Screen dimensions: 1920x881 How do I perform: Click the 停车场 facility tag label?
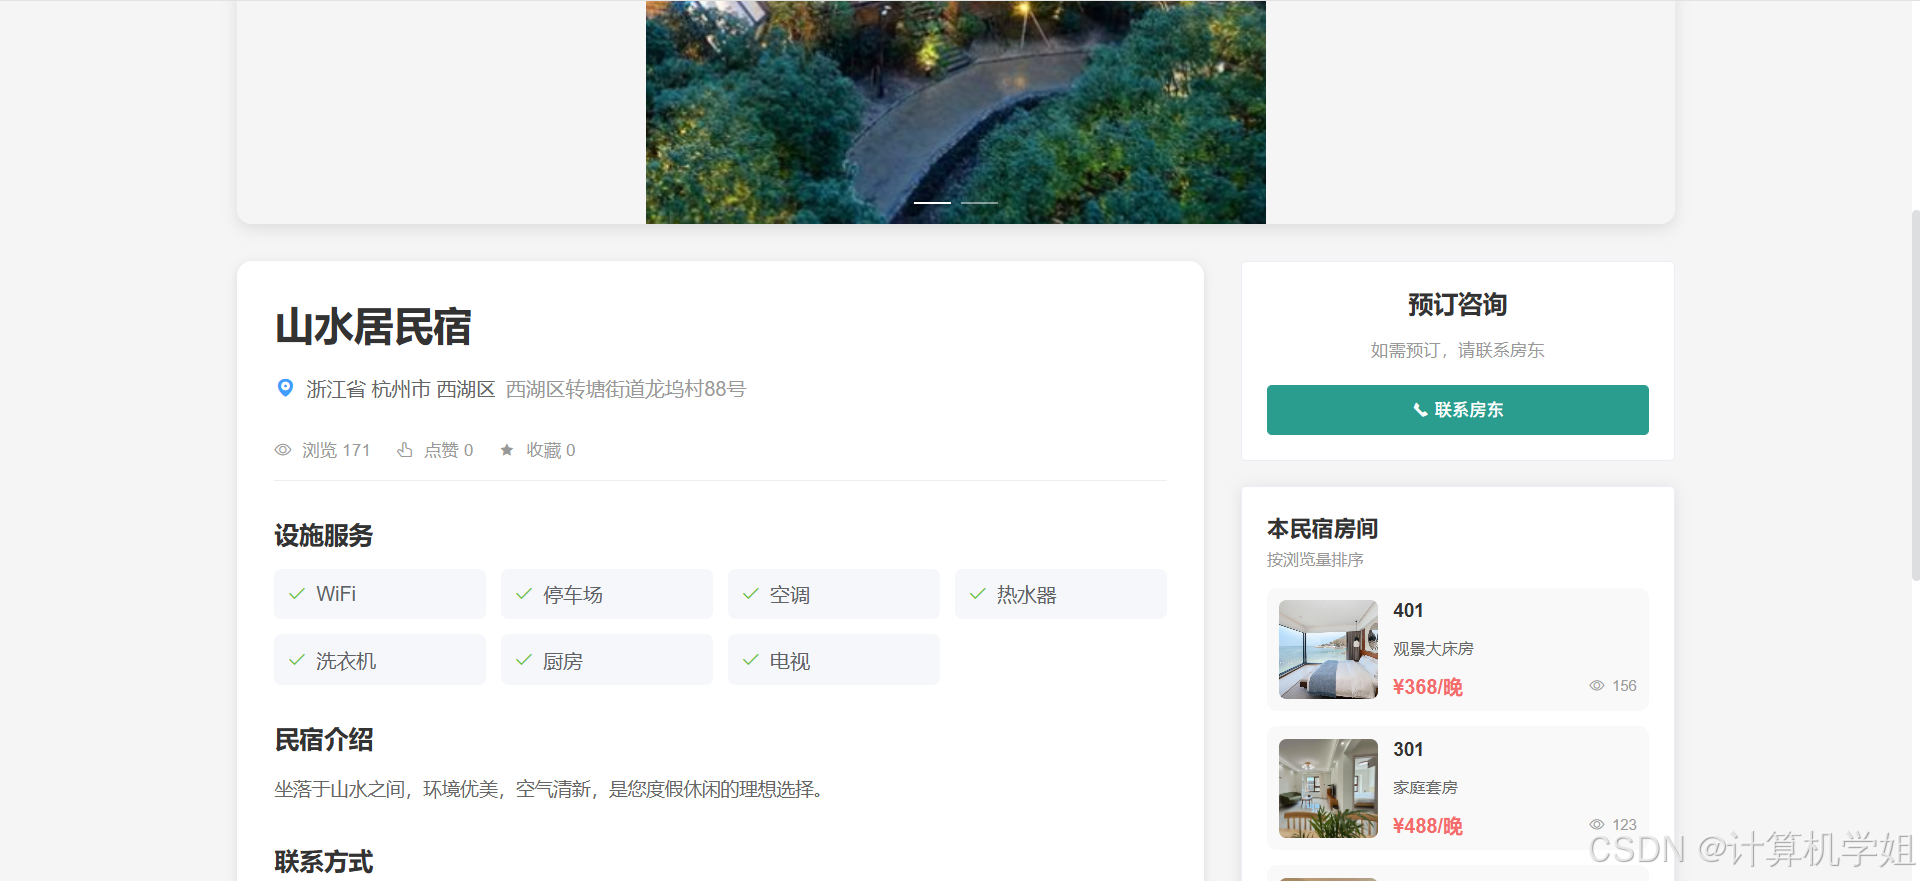click(x=573, y=595)
